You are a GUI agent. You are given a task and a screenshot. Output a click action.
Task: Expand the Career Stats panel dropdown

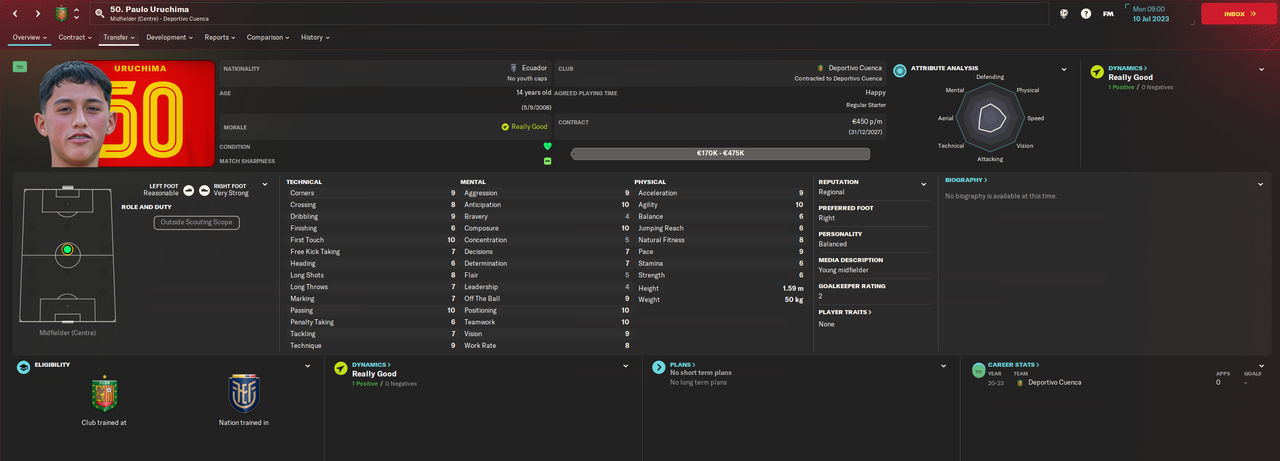(1262, 366)
